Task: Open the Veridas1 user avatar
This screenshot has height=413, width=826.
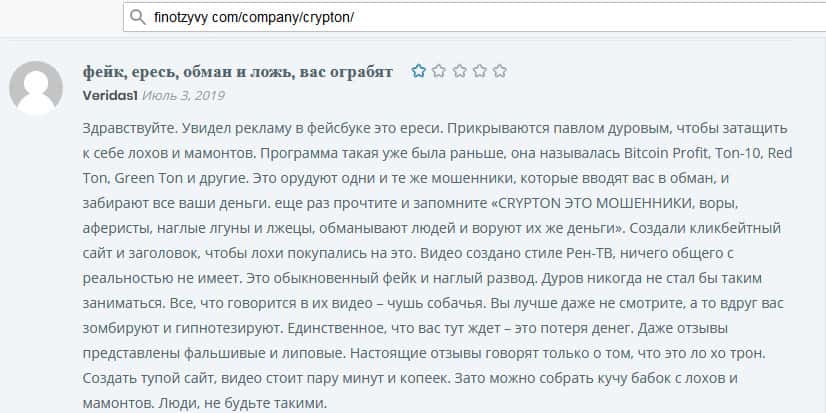Action: pos(36,88)
